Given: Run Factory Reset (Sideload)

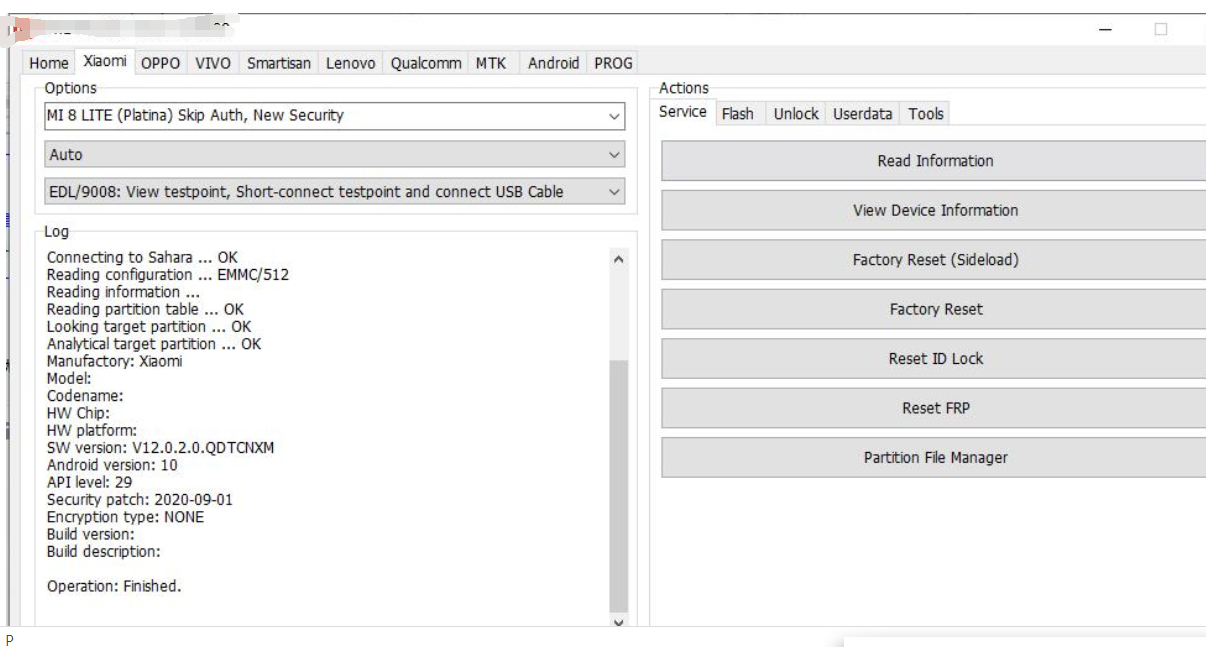Looking at the screenshot, I should (x=935, y=260).
